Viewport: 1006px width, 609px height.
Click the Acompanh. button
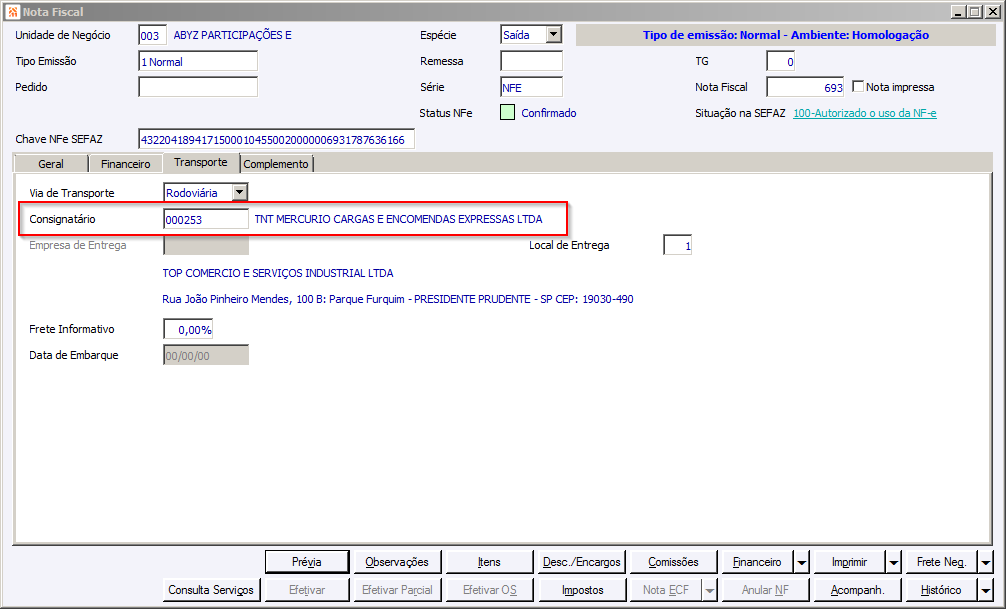857,590
